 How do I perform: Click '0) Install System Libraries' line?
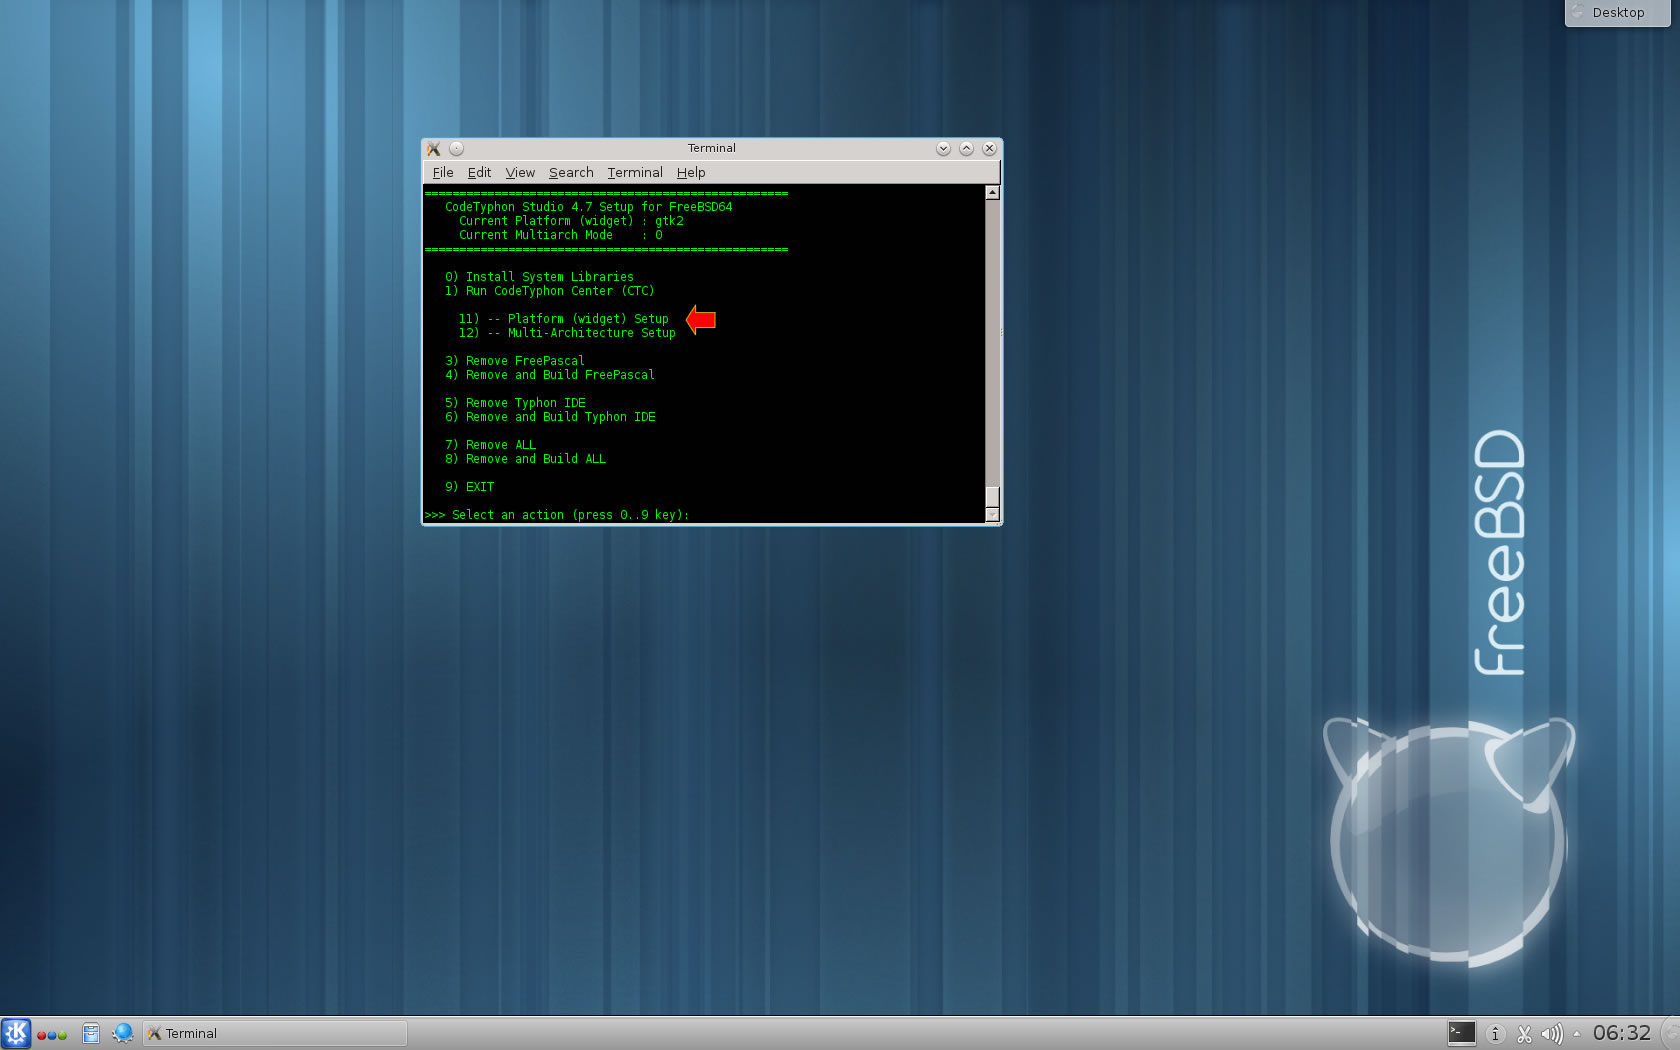pyautogui.click(x=539, y=277)
